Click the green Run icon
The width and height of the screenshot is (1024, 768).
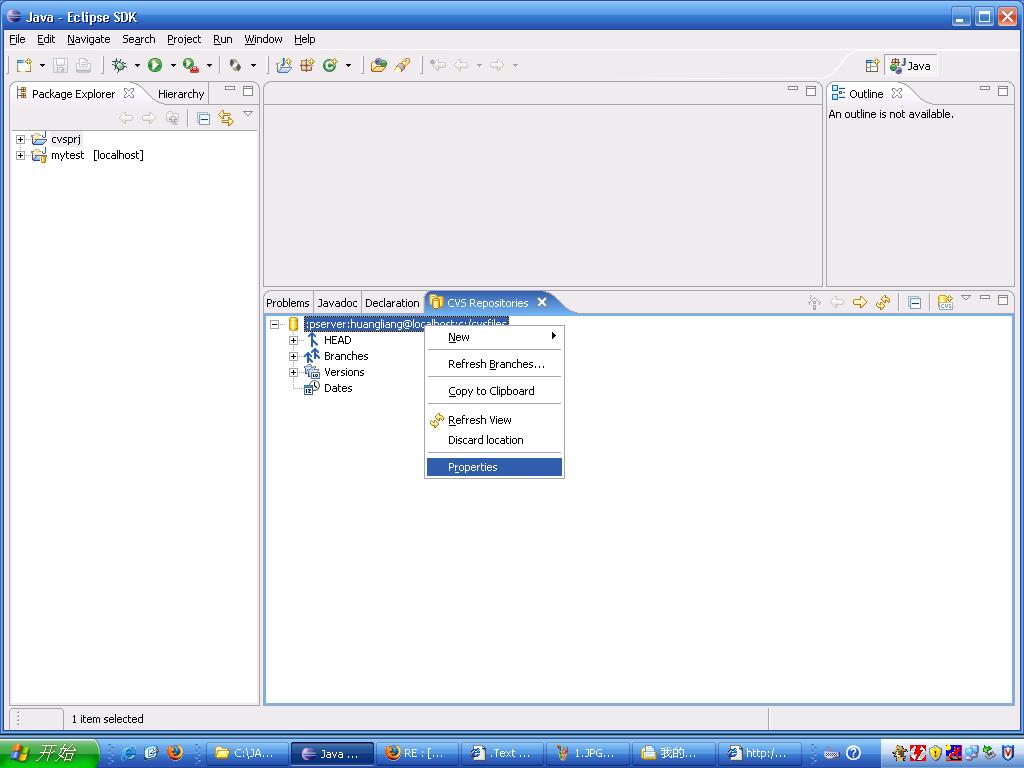(155, 65)
